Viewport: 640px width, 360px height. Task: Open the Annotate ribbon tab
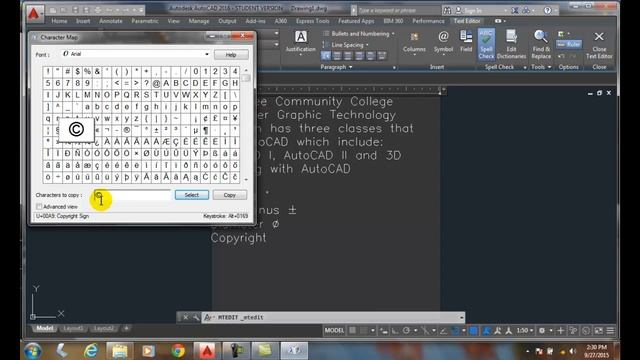111,21
